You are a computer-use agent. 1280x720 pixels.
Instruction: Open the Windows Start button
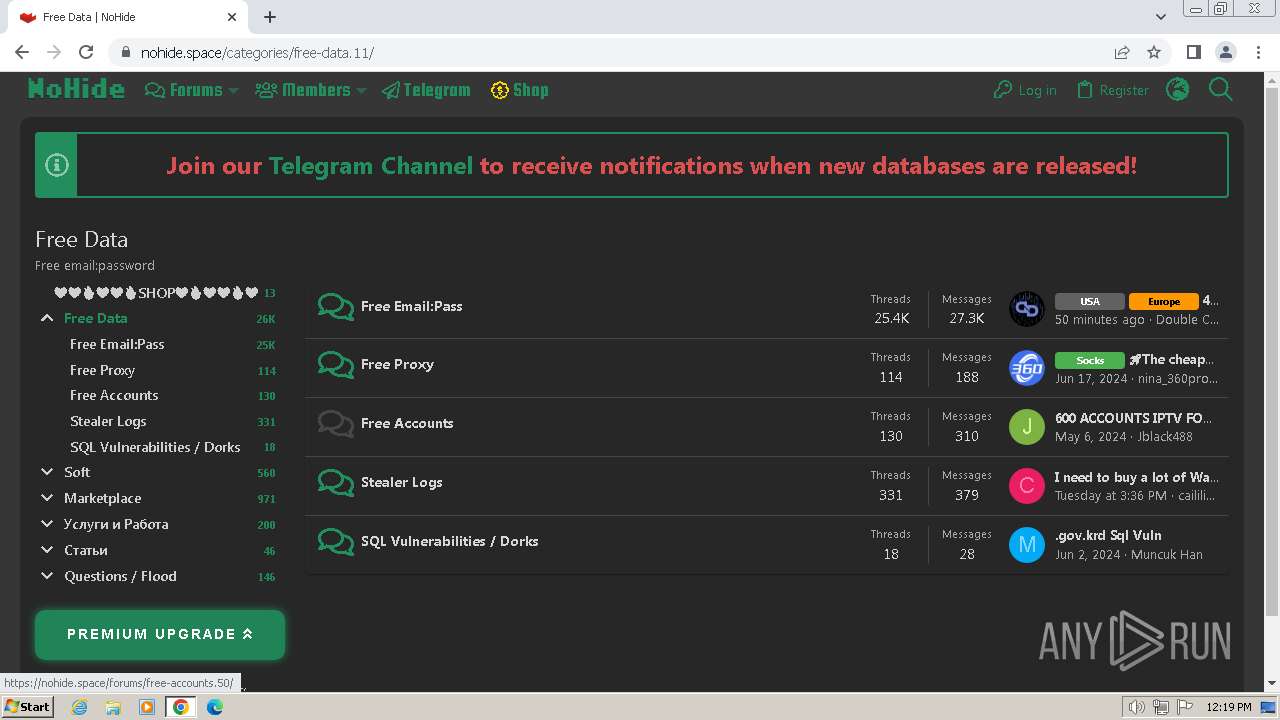27,707
